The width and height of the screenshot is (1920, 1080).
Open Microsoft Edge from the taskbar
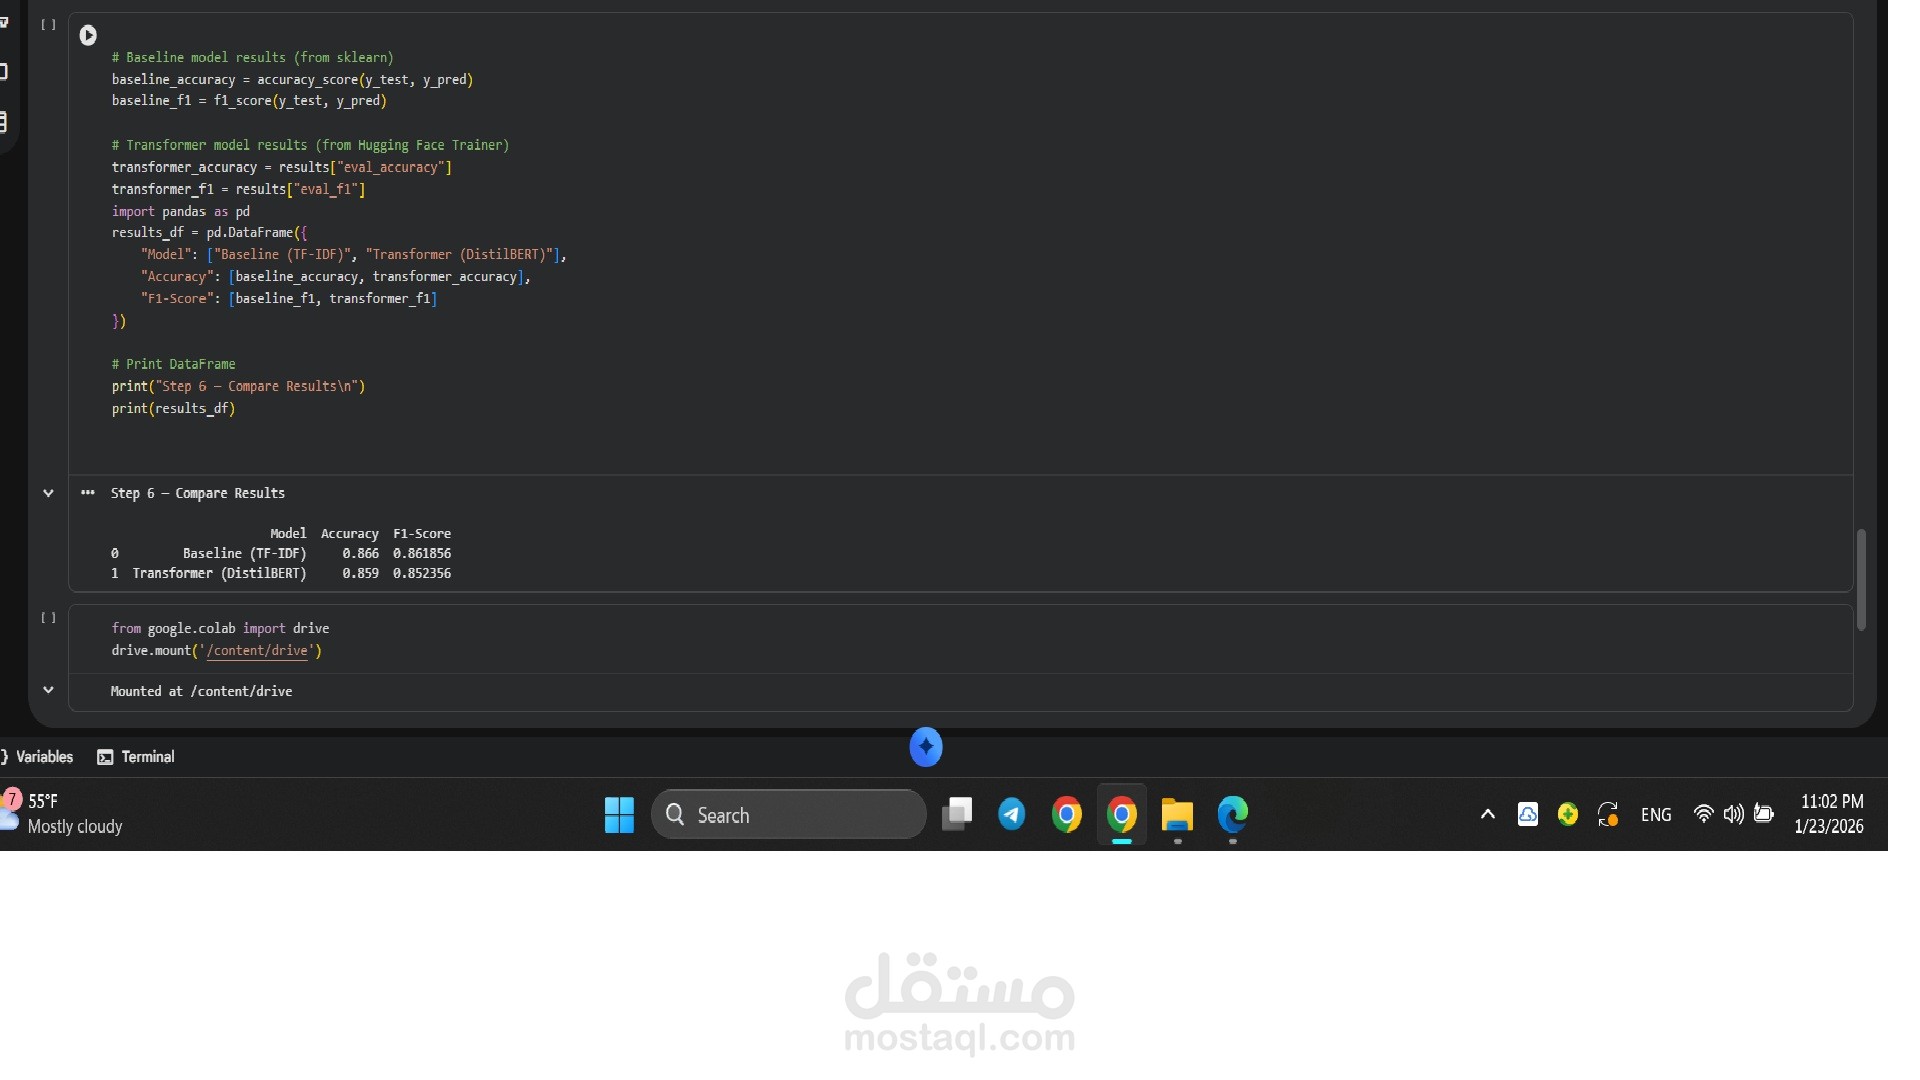1232,814
